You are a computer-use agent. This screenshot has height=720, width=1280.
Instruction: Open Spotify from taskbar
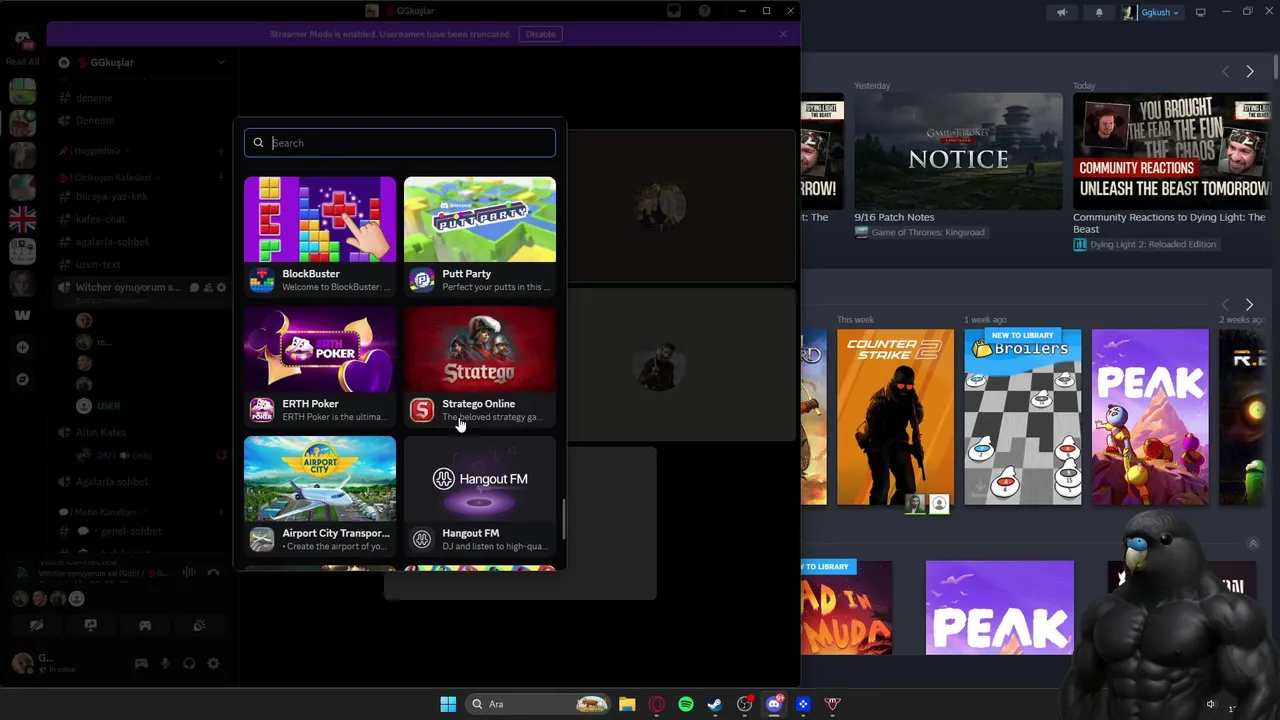click(x=686, y=704)
